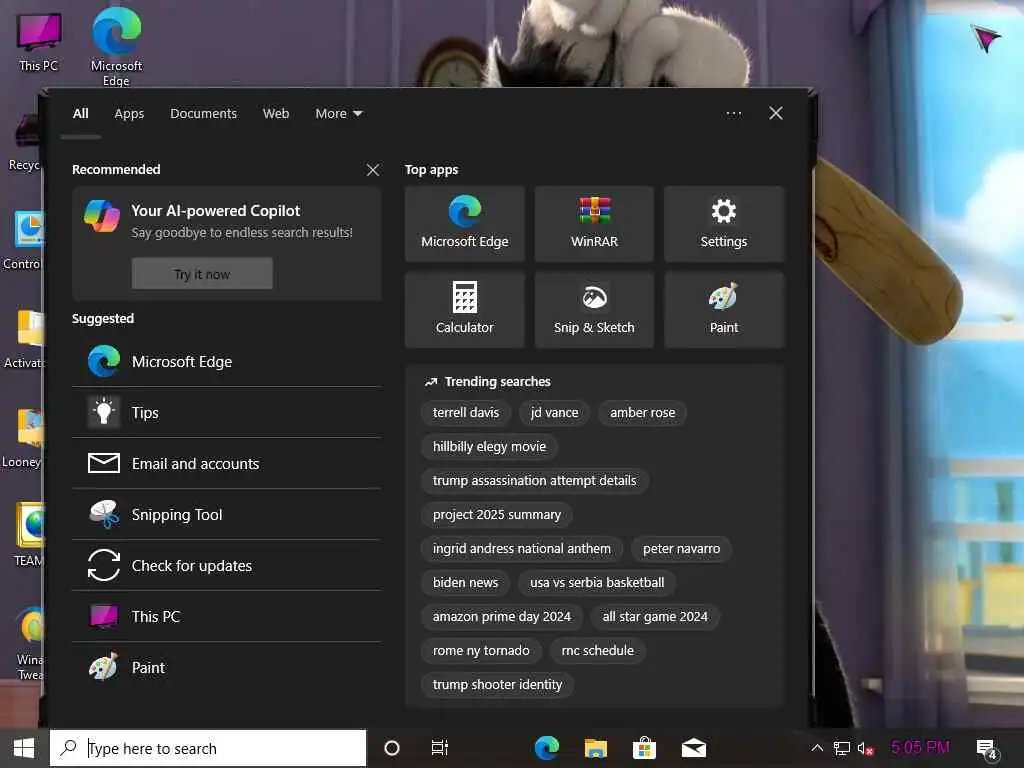Click Cortana circle icon on taskbar
The width and height of the screenshot is (1024, 768).
coord(392,748)
